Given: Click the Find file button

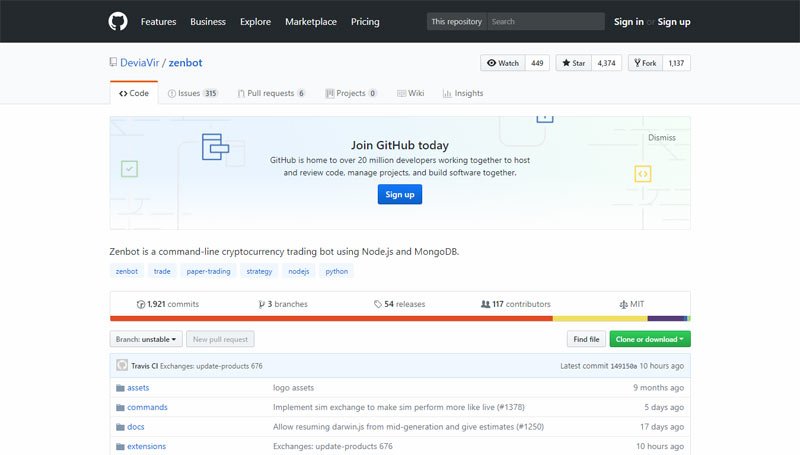Looking at the screenshot, I should point(586,339).
